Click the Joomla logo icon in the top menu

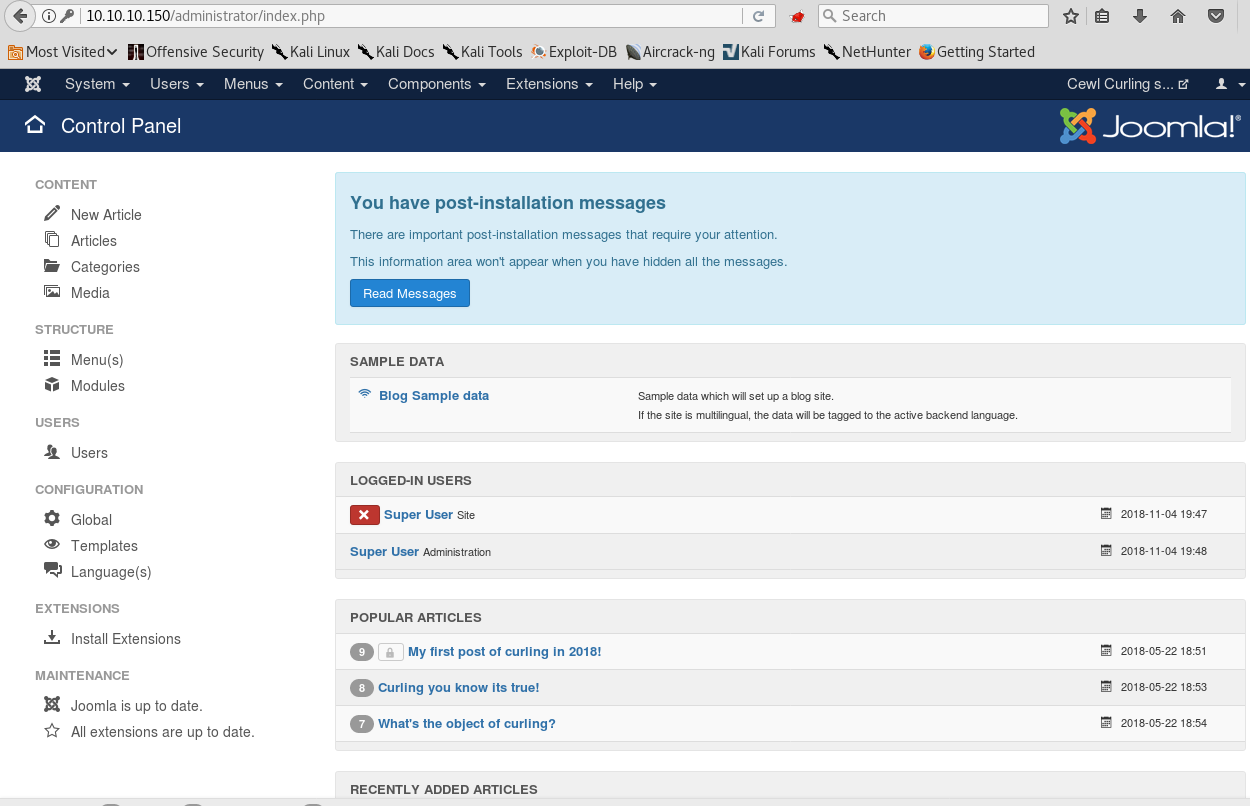pos(33,84)
